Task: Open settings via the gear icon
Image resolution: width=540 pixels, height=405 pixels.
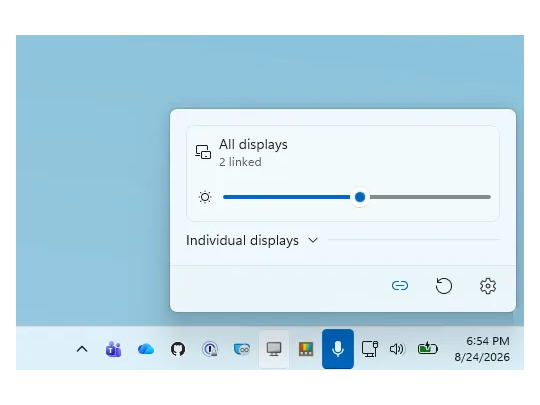Action: pos(488,286)
